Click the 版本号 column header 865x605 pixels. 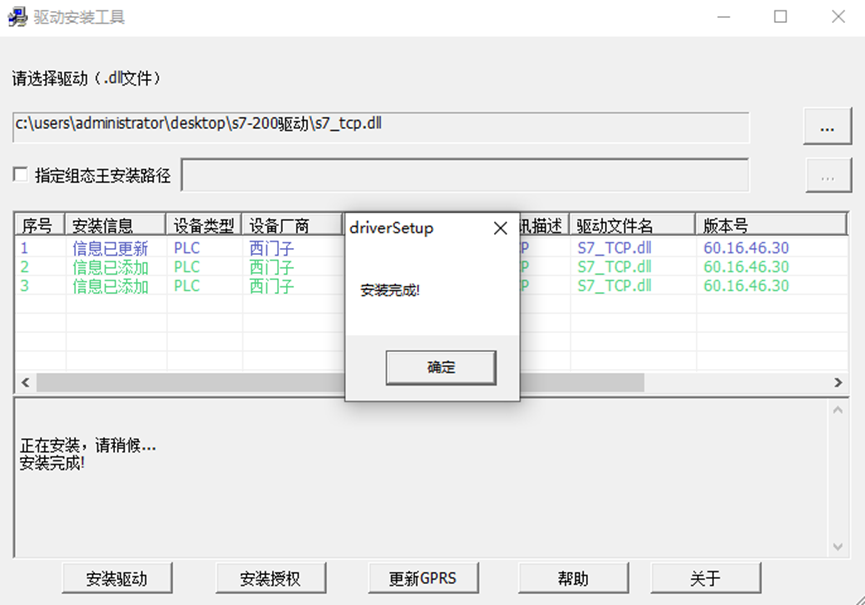(771, 225)
